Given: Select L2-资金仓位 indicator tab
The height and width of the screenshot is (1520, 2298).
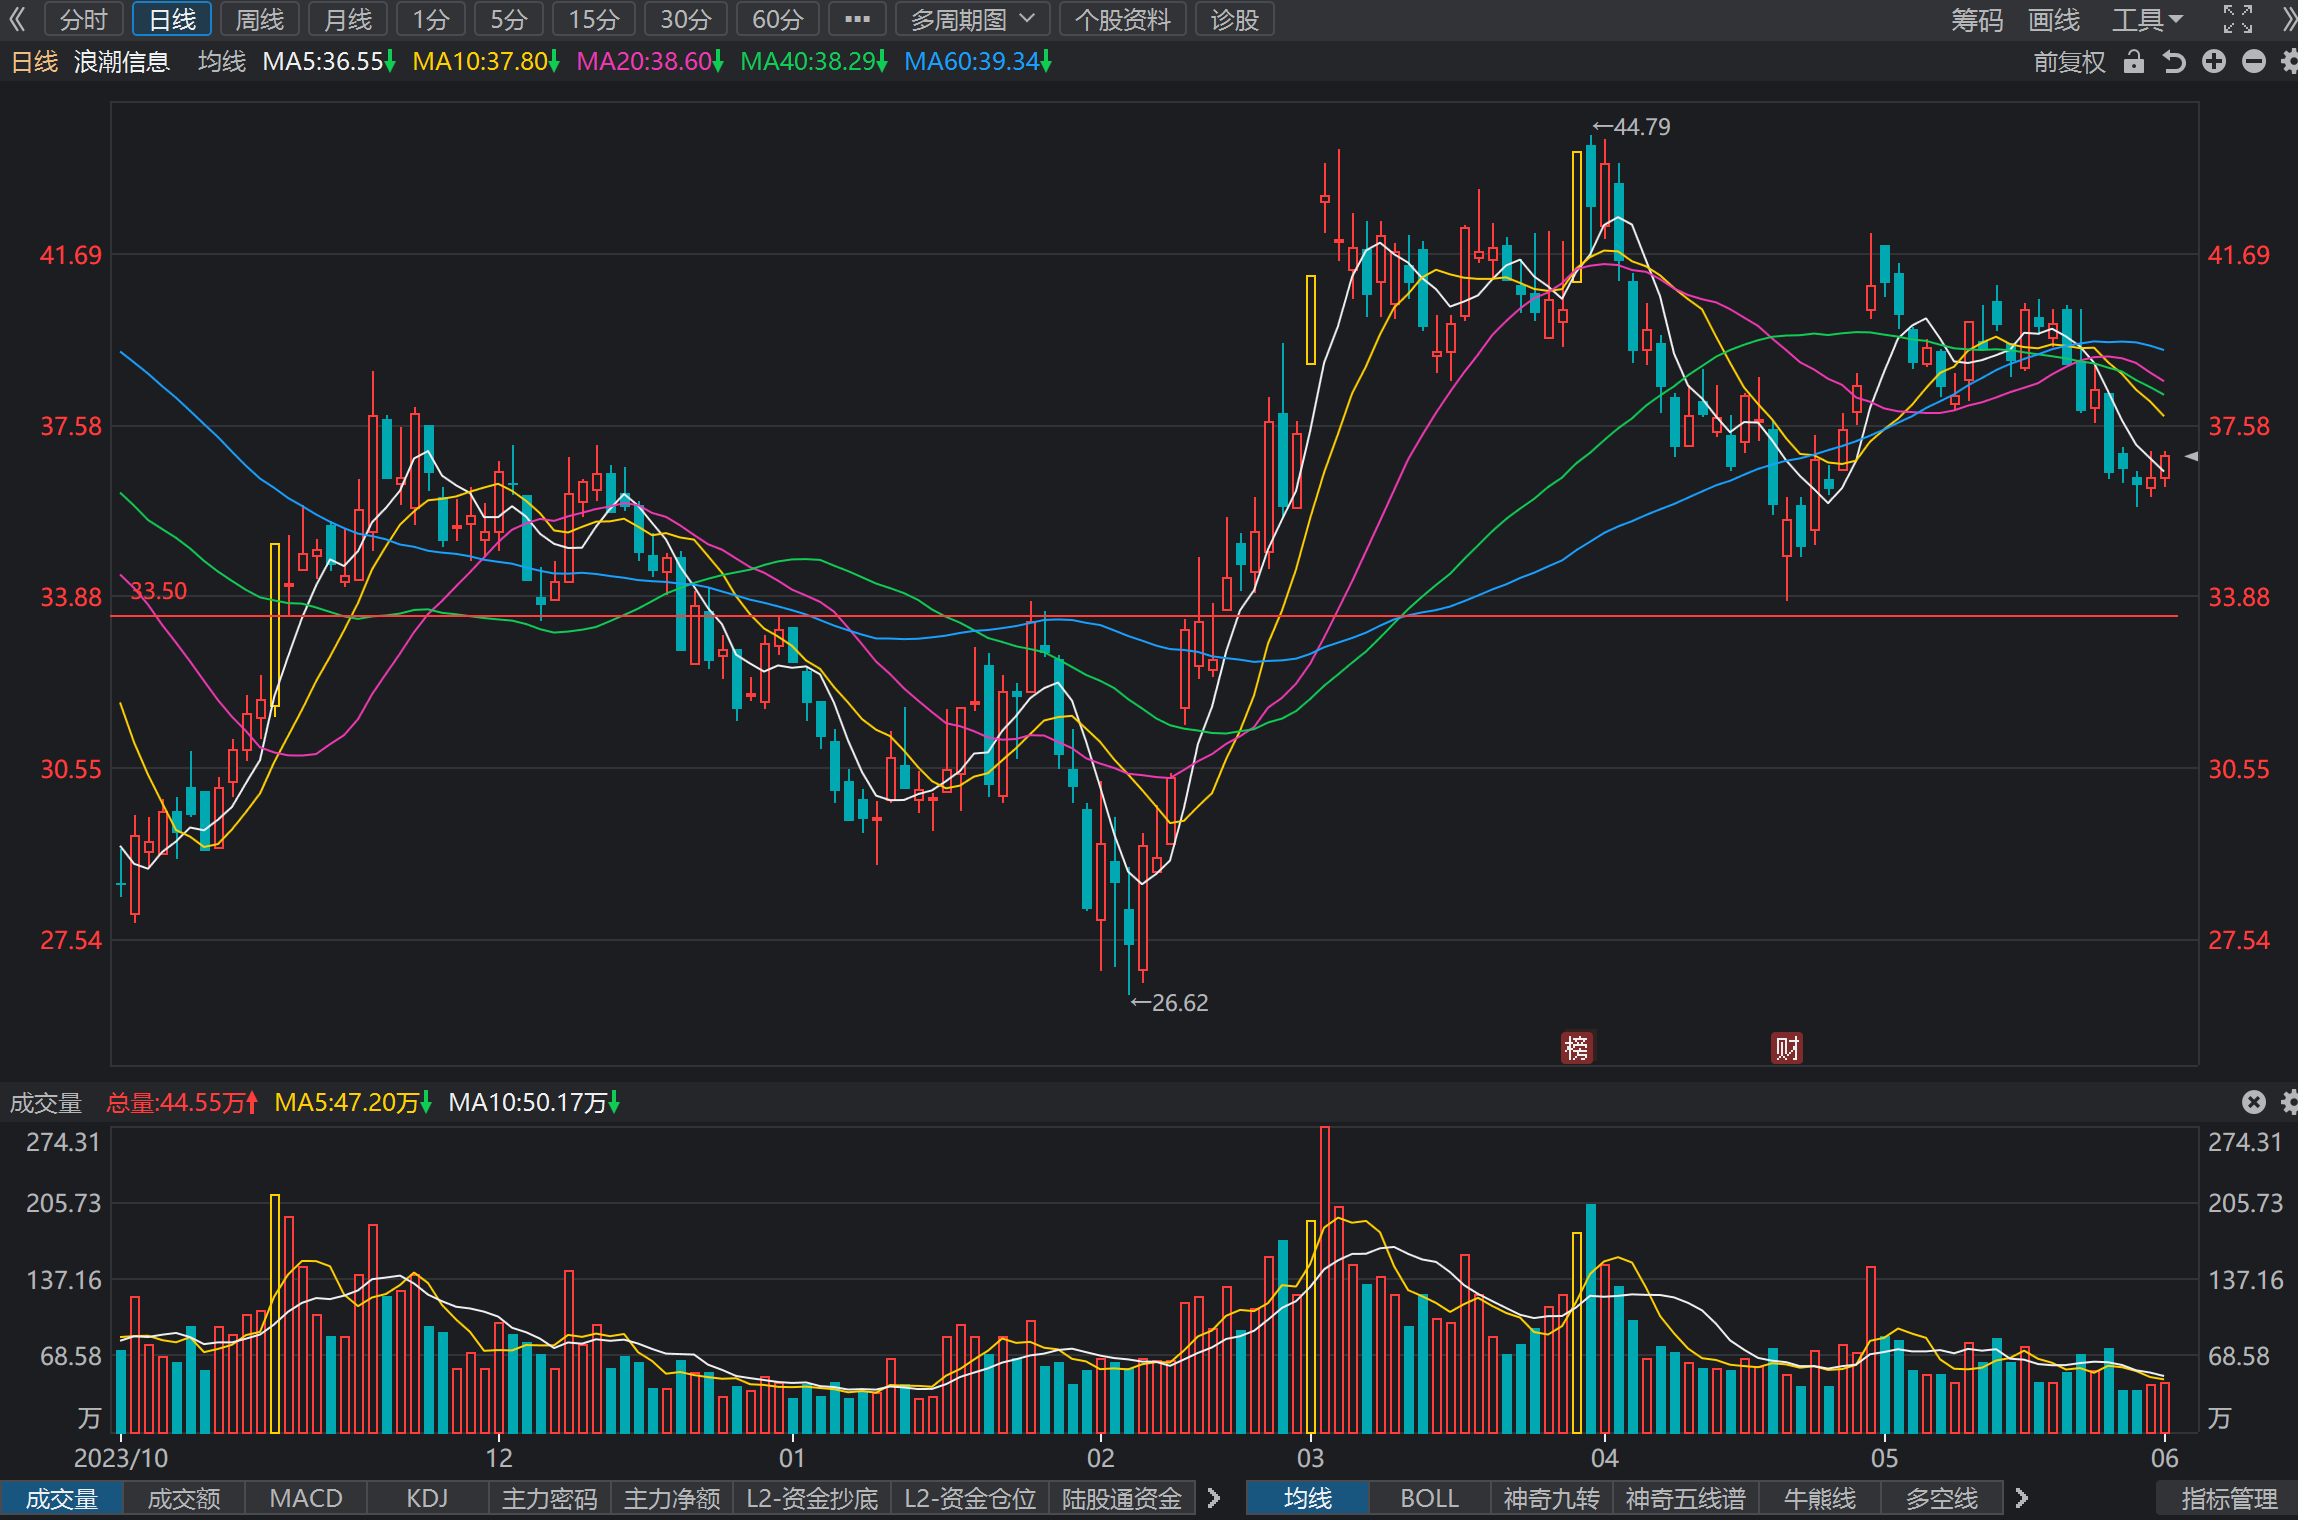Looking at the screenshot, I should coord(970,1499).
